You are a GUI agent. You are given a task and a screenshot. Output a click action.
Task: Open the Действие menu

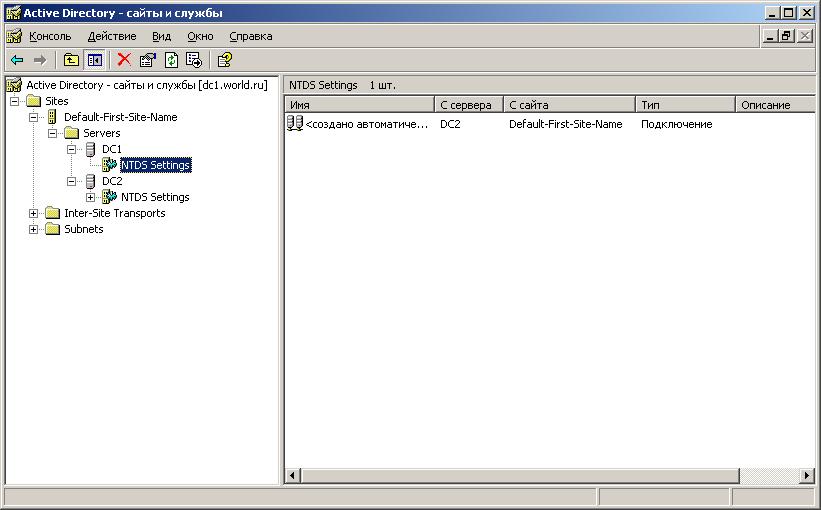point(112,36)
